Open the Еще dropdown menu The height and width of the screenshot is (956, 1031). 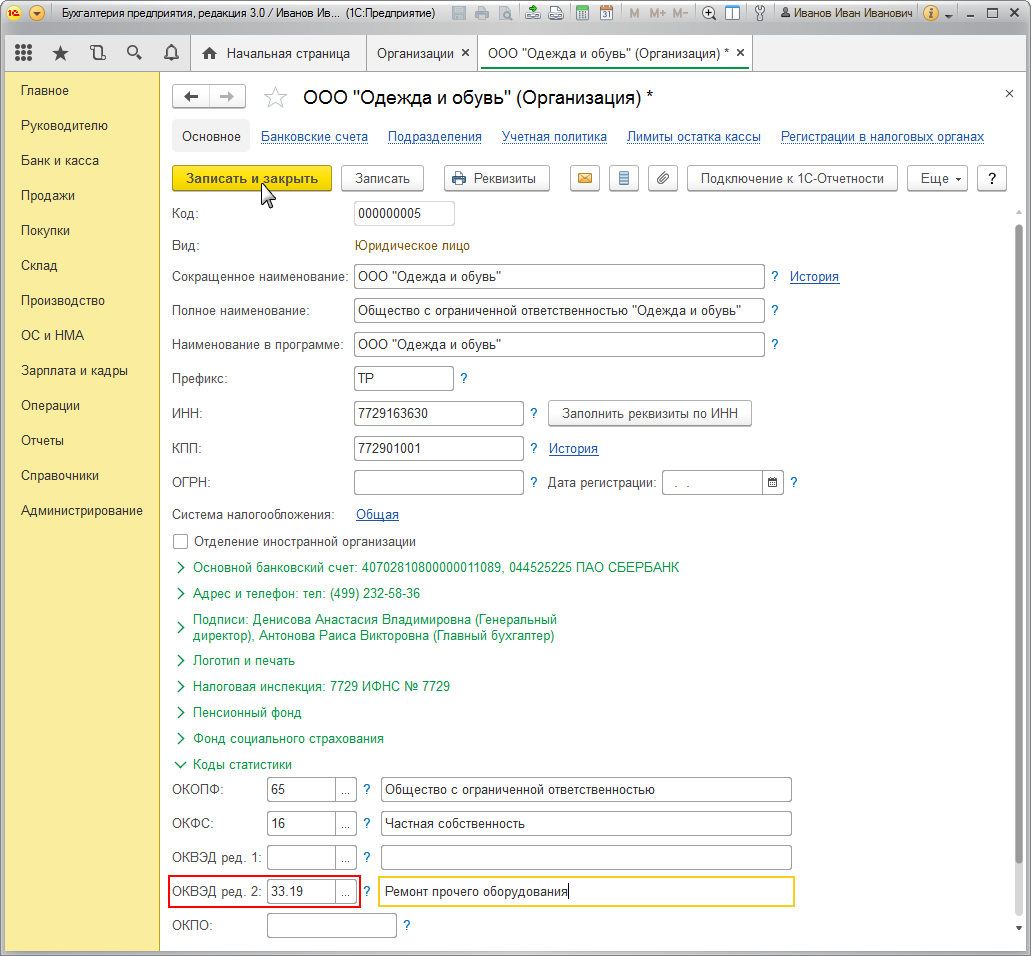click(x=937, y=178)
